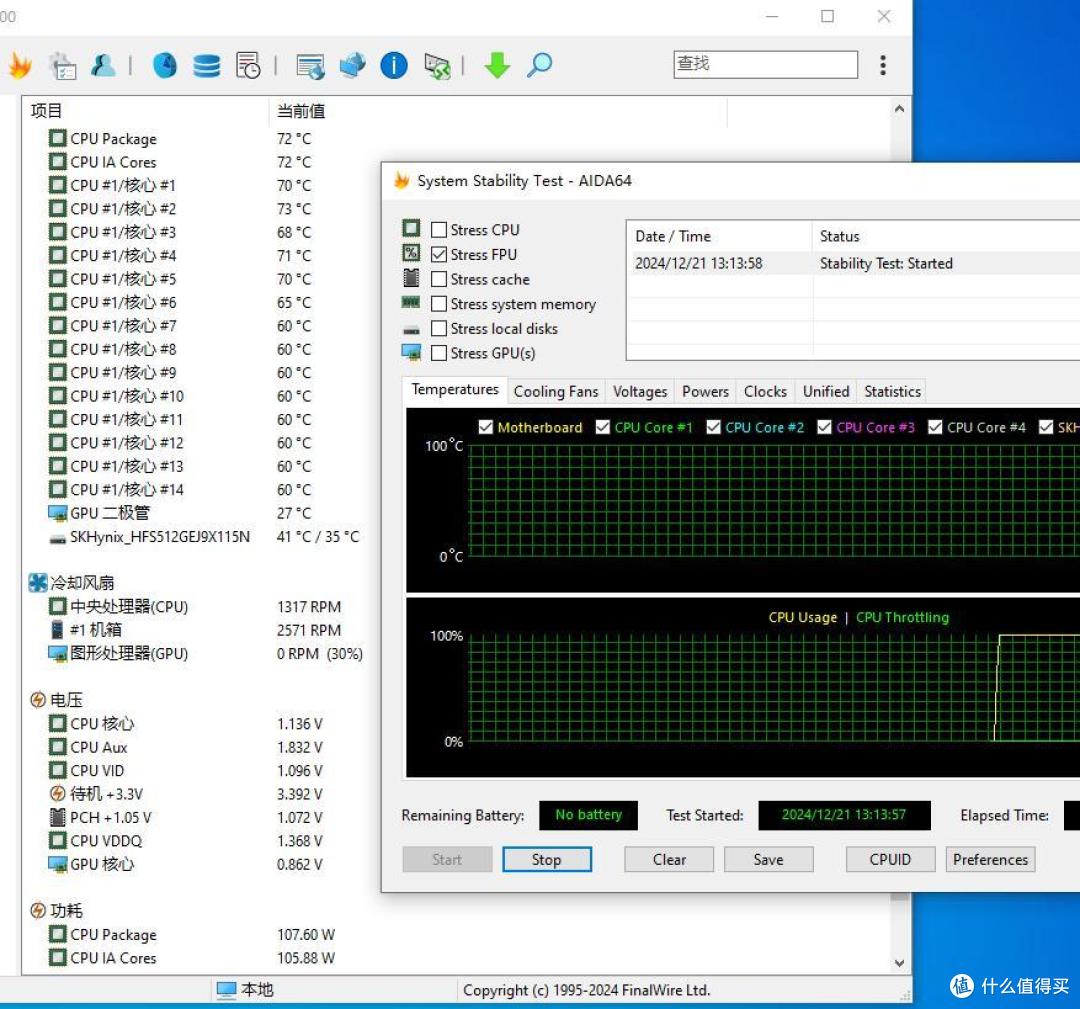This screenshot has height=1009, width=1080.
Task: Open the preferences gear checklist toolbar icon
Action: [x=63, y=65]
